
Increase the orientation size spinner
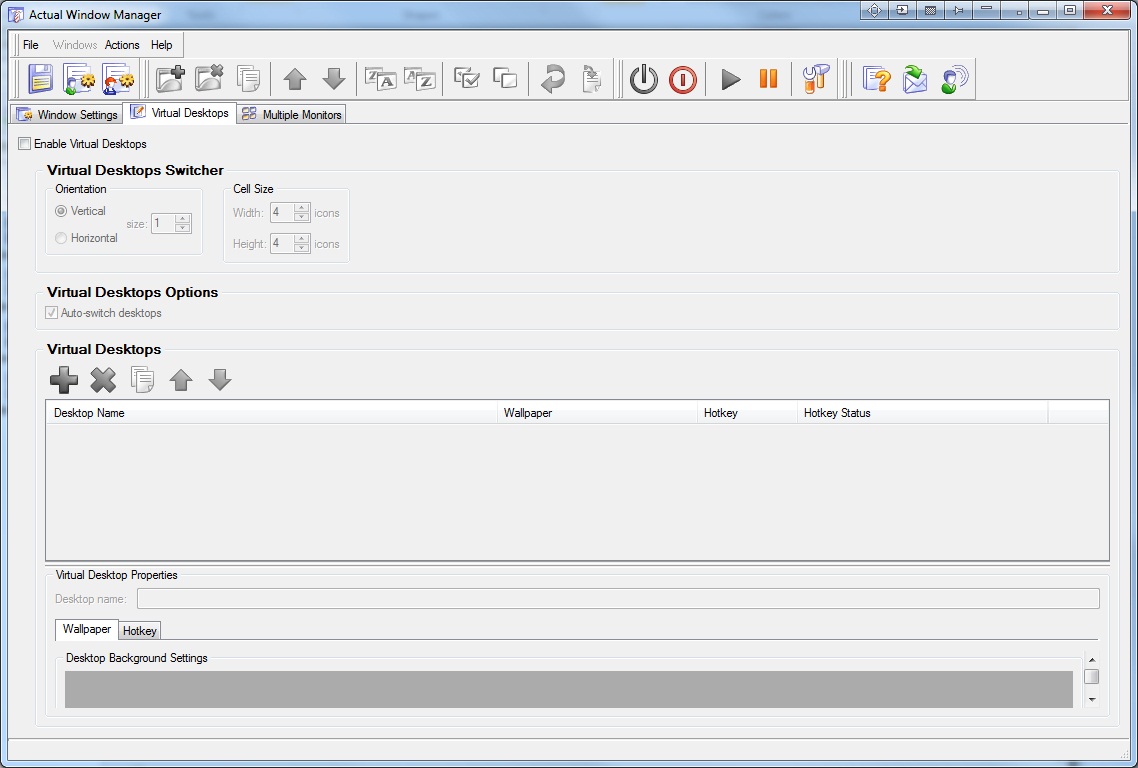(183, 218)
